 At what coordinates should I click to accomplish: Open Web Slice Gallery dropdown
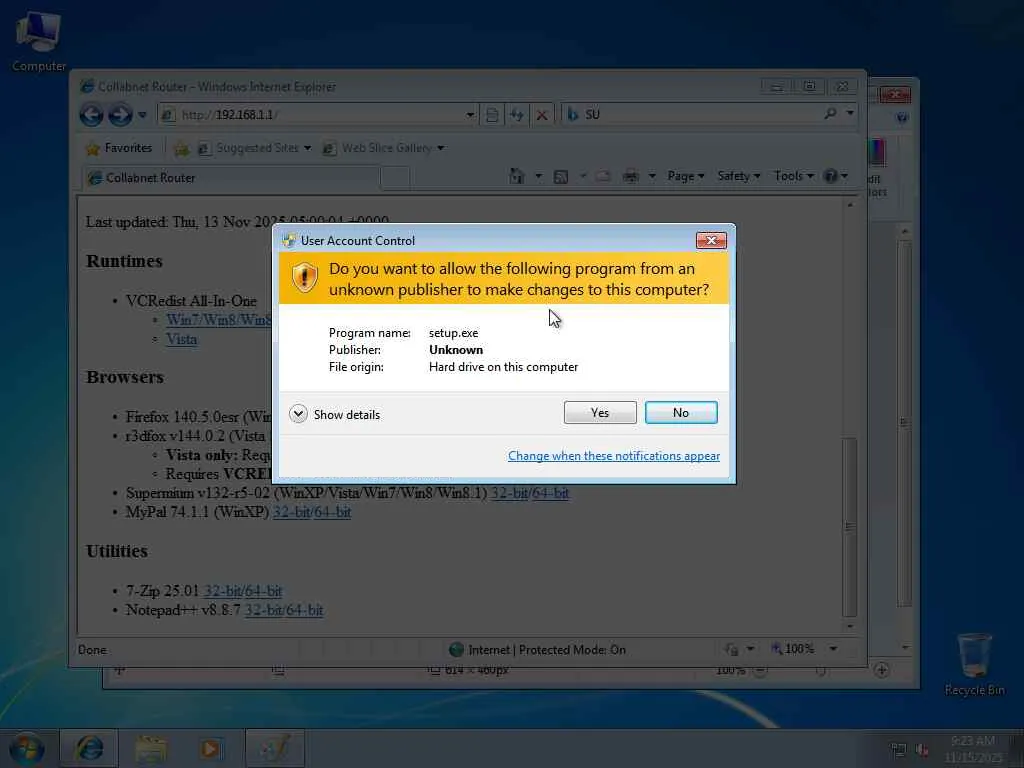pyautogui.click(x=384, y=148)
